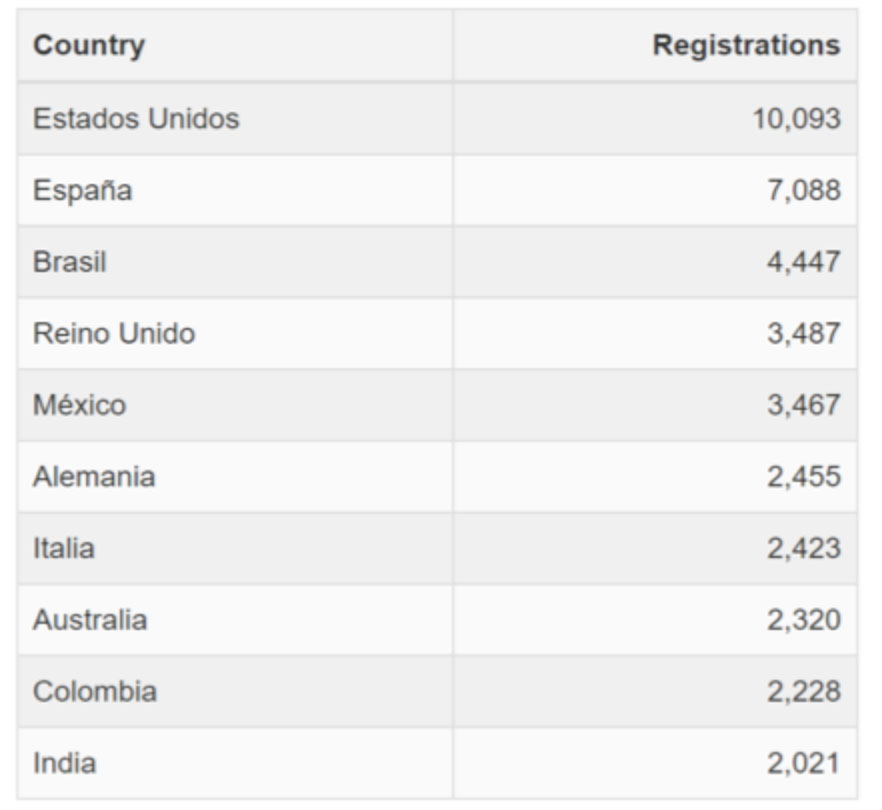The image size is (882, 810).
Task: Select the Australia row
Action: coord(438,620)
